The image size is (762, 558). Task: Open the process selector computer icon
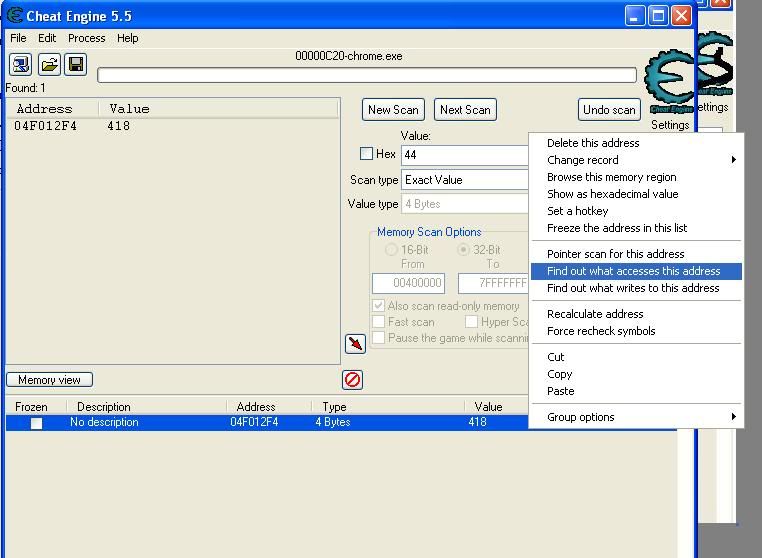click(x=20, y=64)
